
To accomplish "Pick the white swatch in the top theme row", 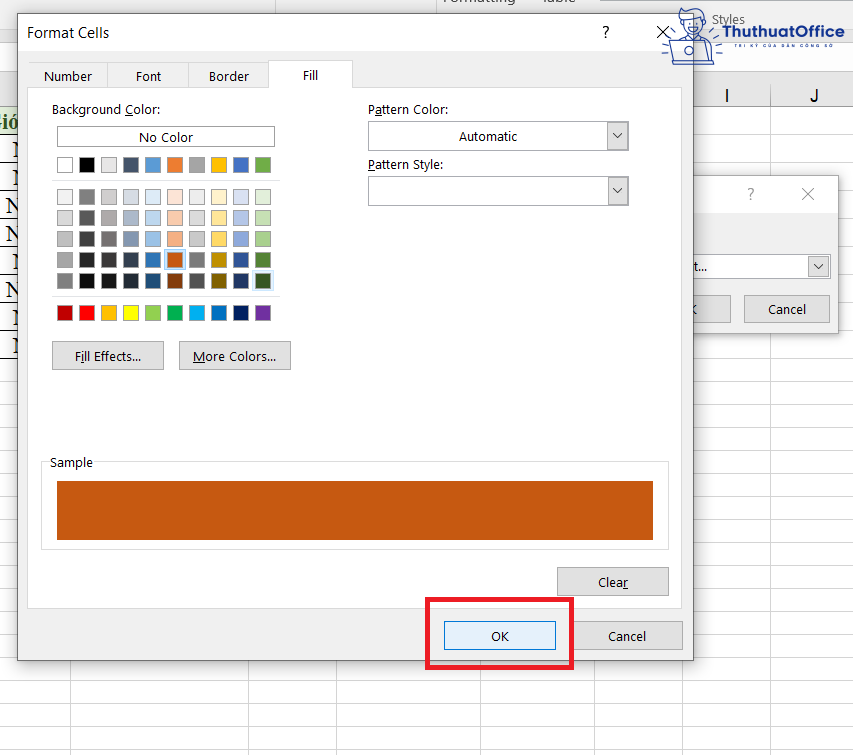I will coord(65,165).
